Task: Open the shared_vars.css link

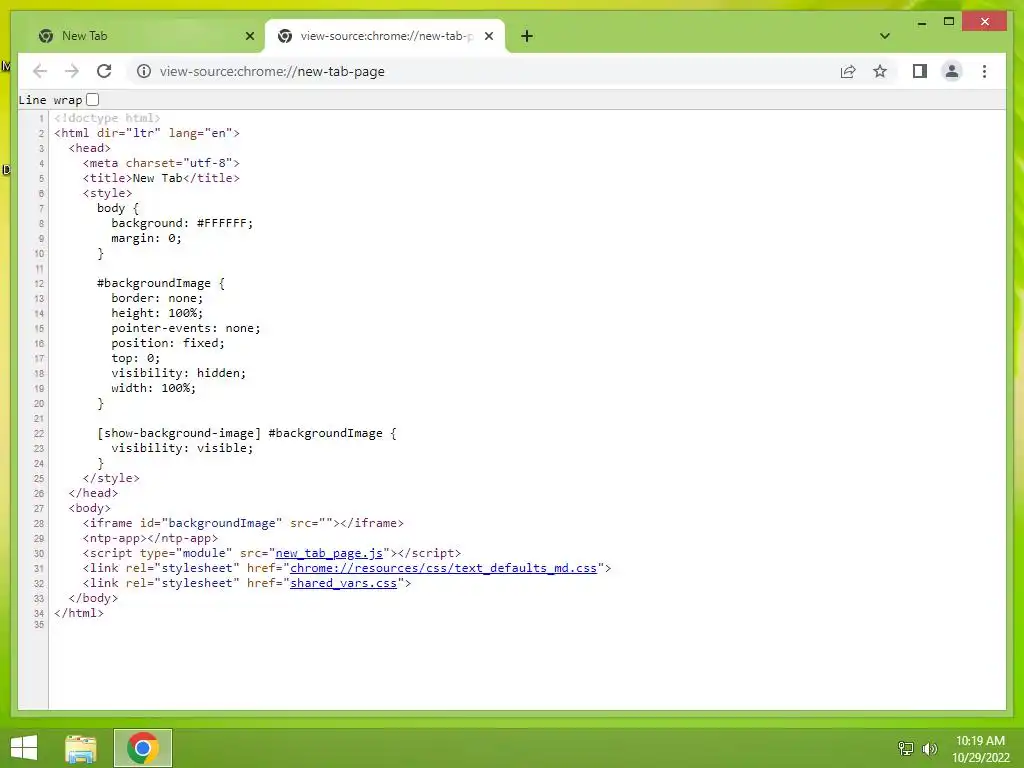Action: pos(344,583)
